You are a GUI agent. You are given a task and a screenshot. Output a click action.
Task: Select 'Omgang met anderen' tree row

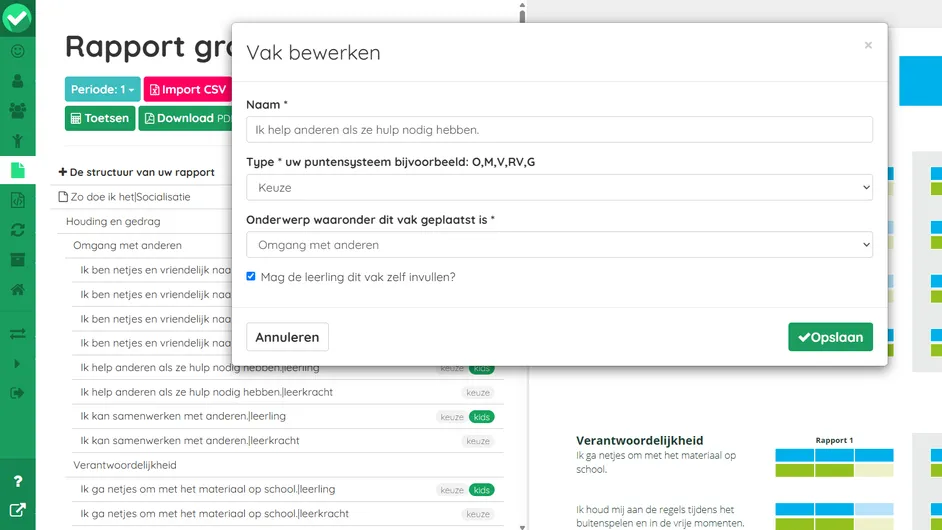pos(127,245)
